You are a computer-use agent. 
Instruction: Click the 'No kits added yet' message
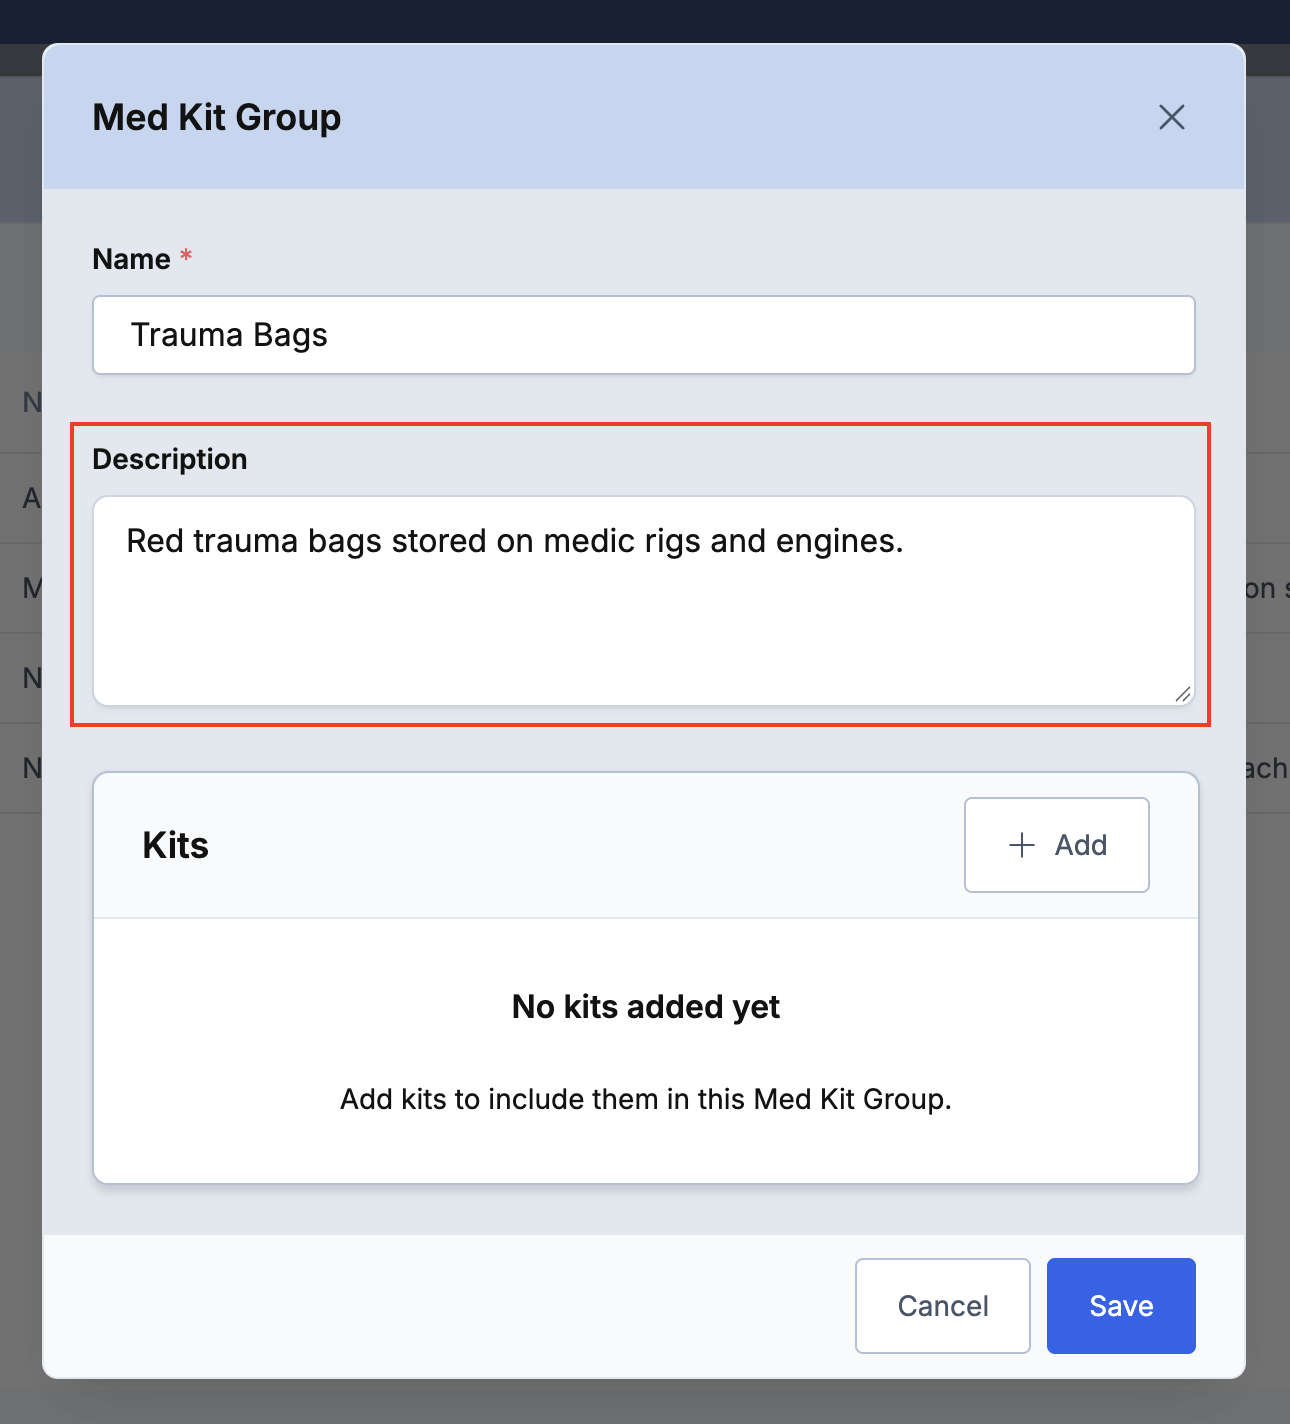click(646, 1007)
